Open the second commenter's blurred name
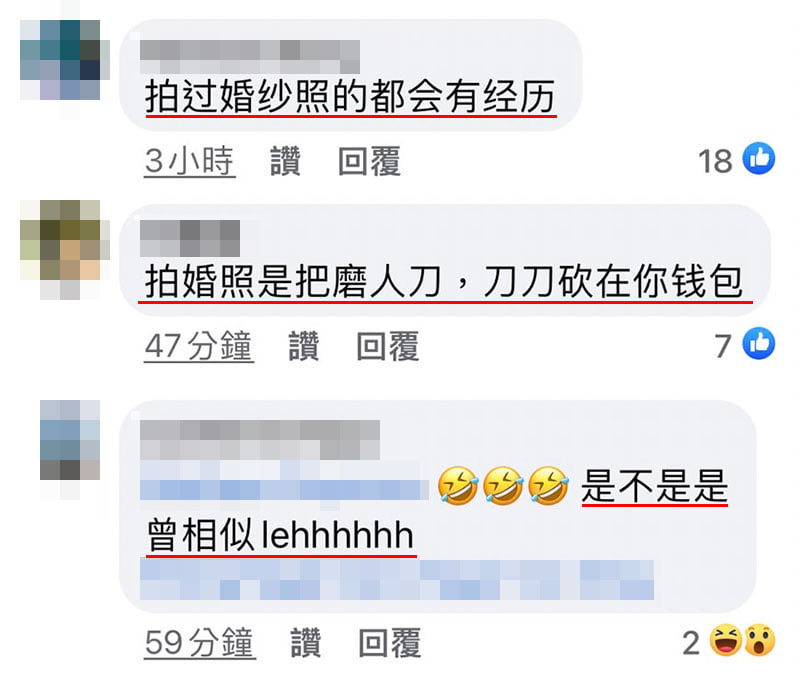 point(190,238)
